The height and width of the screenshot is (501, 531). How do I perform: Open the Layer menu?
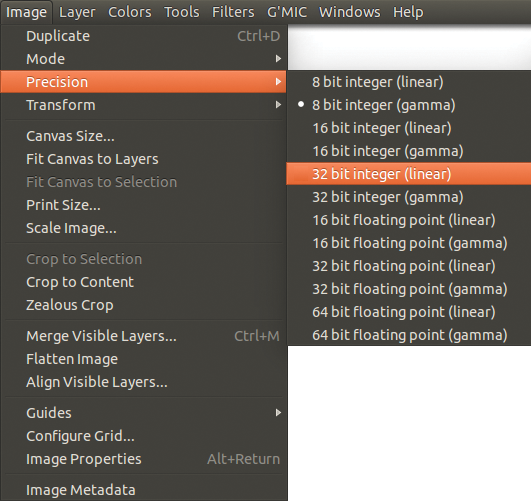pos(77,12)
